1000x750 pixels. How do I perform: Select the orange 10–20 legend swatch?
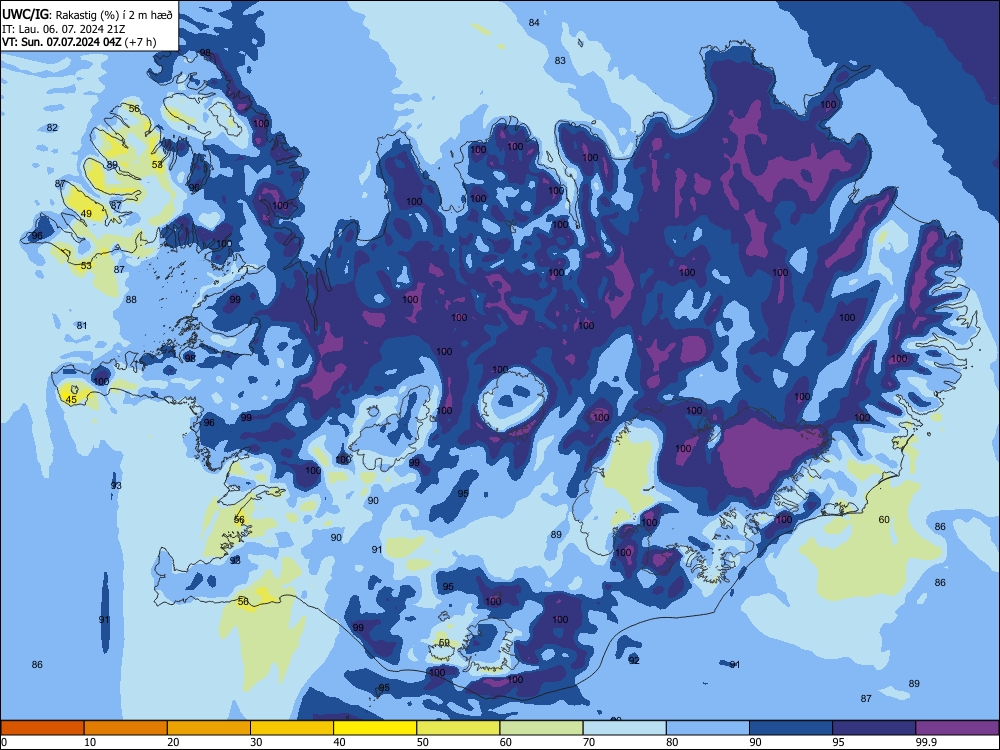coord(126,728)
